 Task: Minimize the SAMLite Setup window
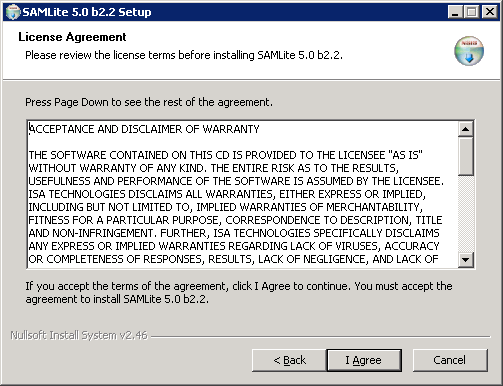click(455, 12)
